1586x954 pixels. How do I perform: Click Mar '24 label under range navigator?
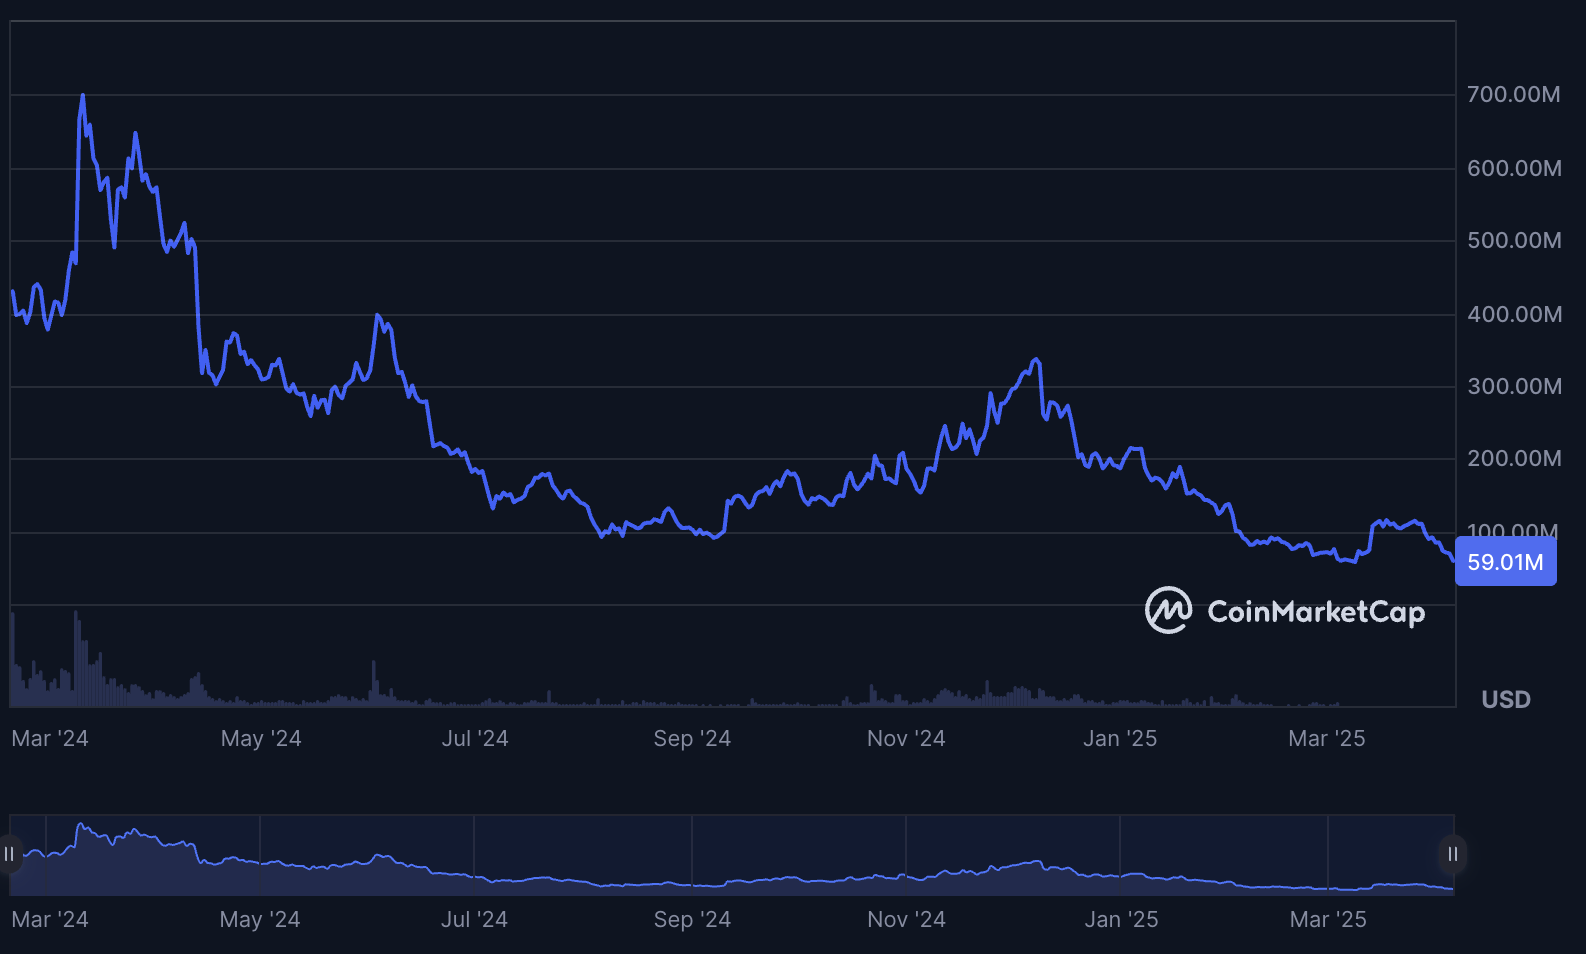point(50,919)
